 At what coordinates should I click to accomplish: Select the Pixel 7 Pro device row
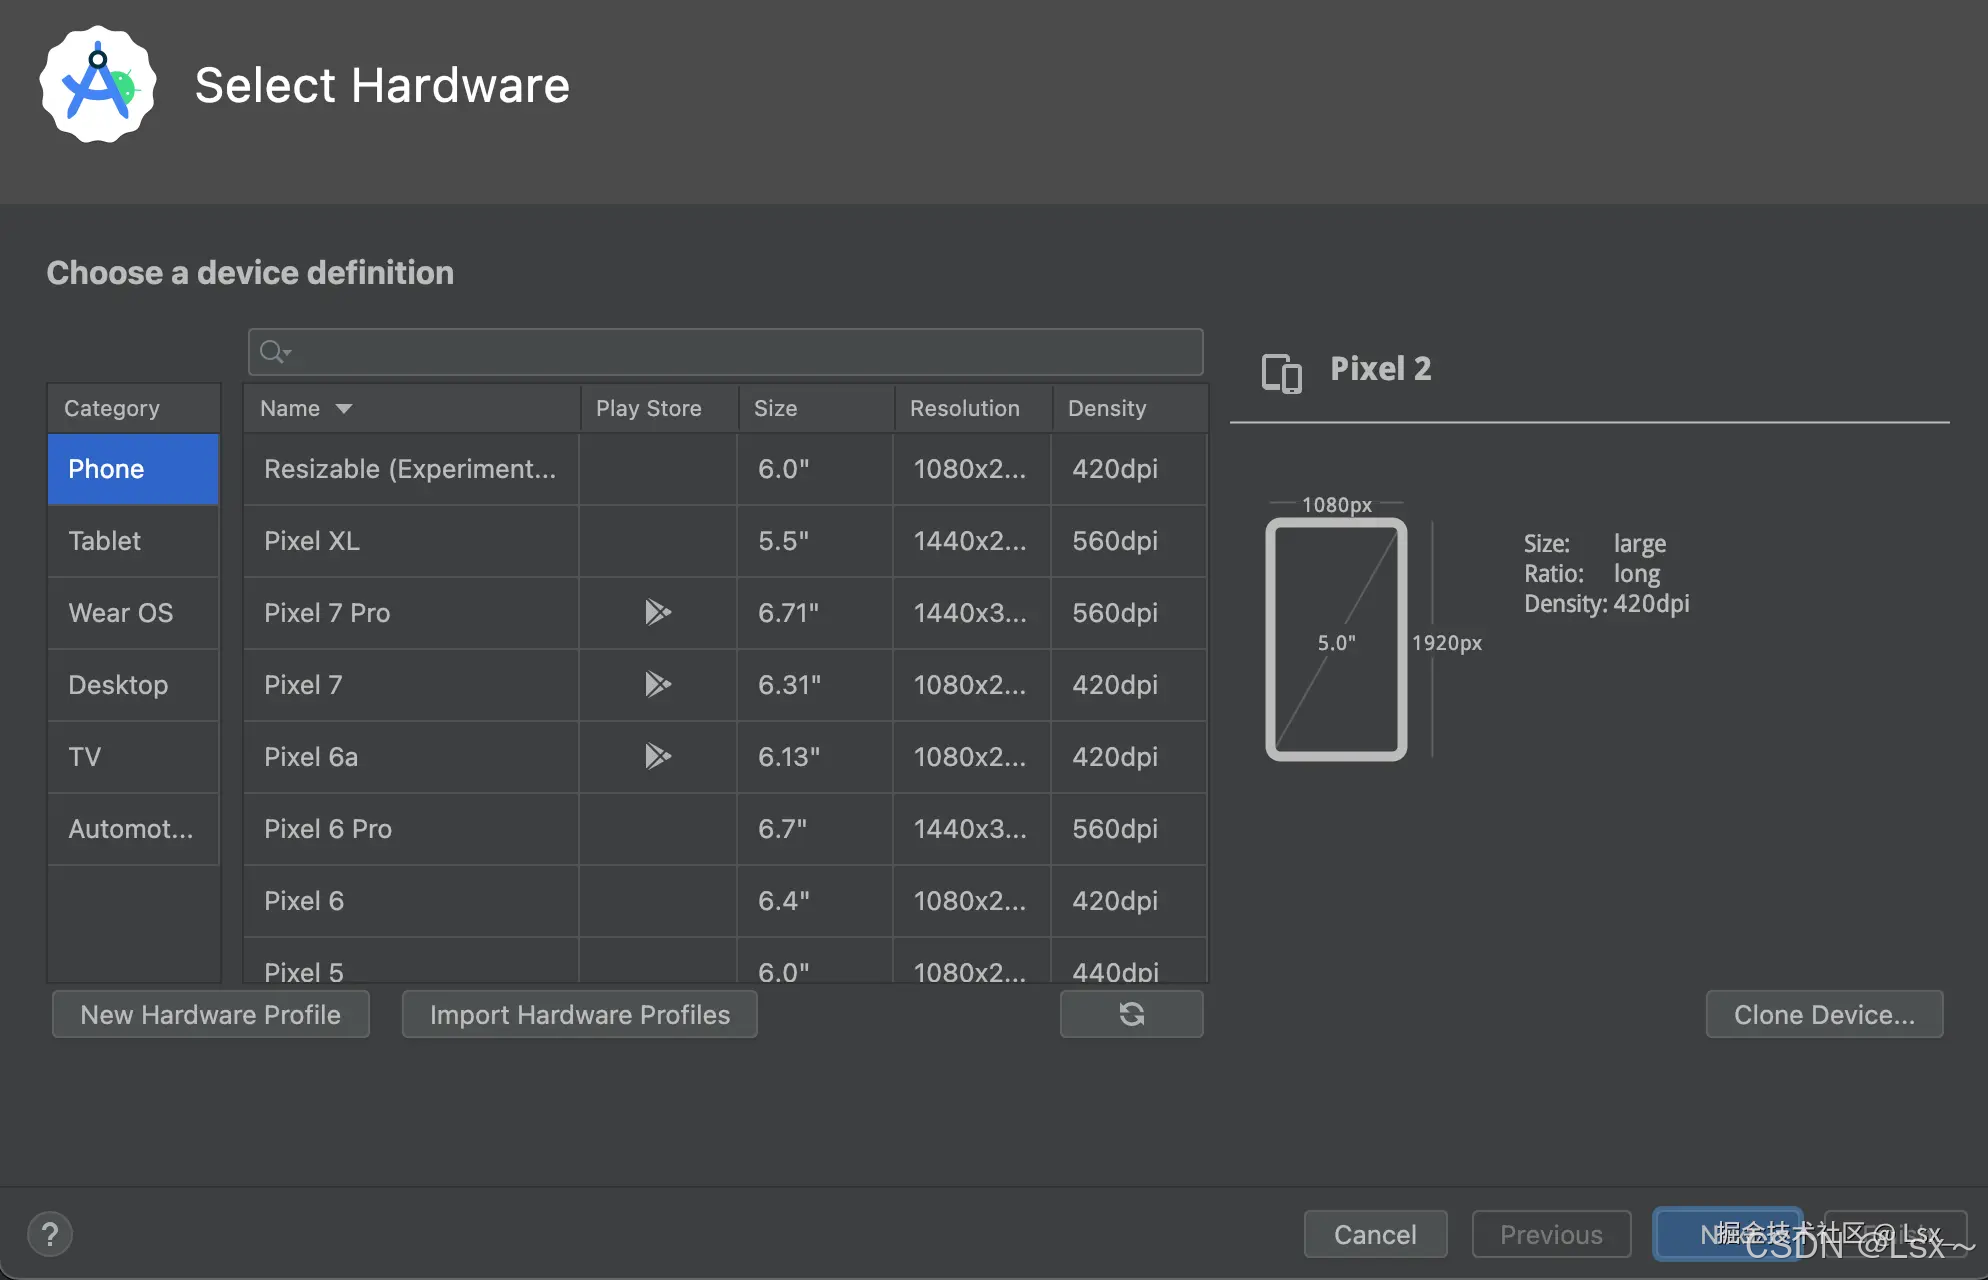(725, 613)
